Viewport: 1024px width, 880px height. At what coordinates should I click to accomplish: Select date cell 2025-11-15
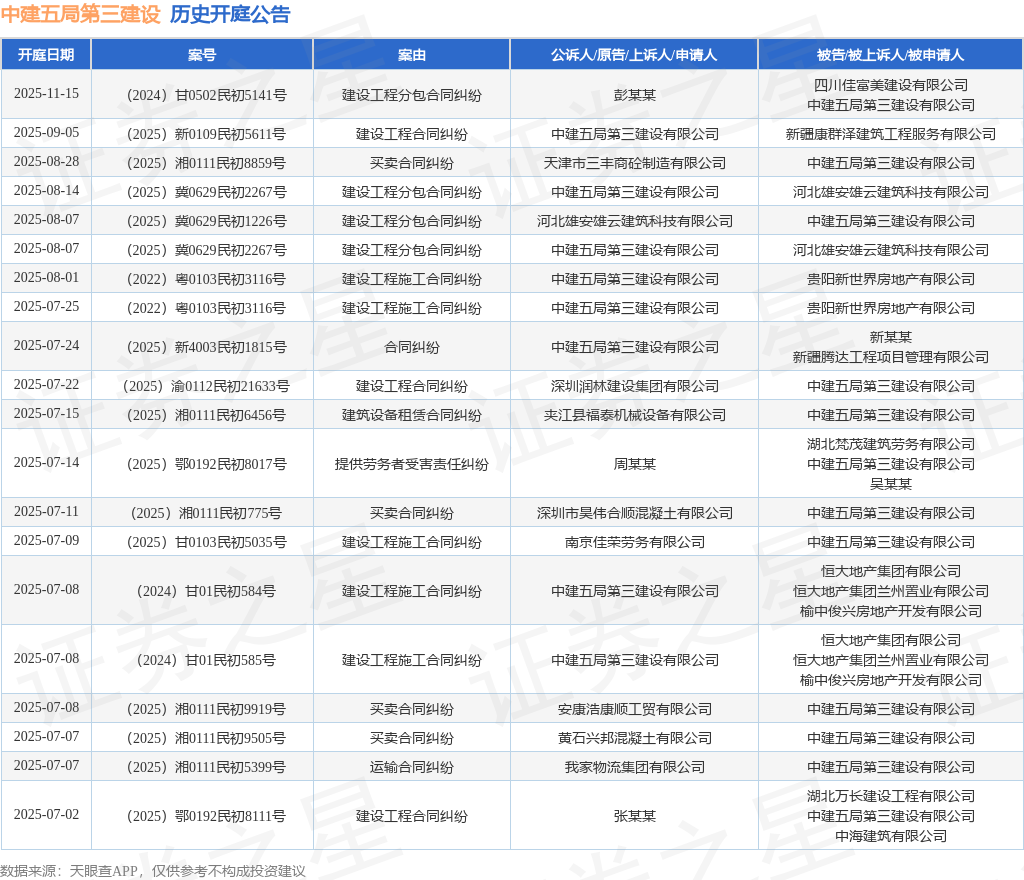coord(46,93)
